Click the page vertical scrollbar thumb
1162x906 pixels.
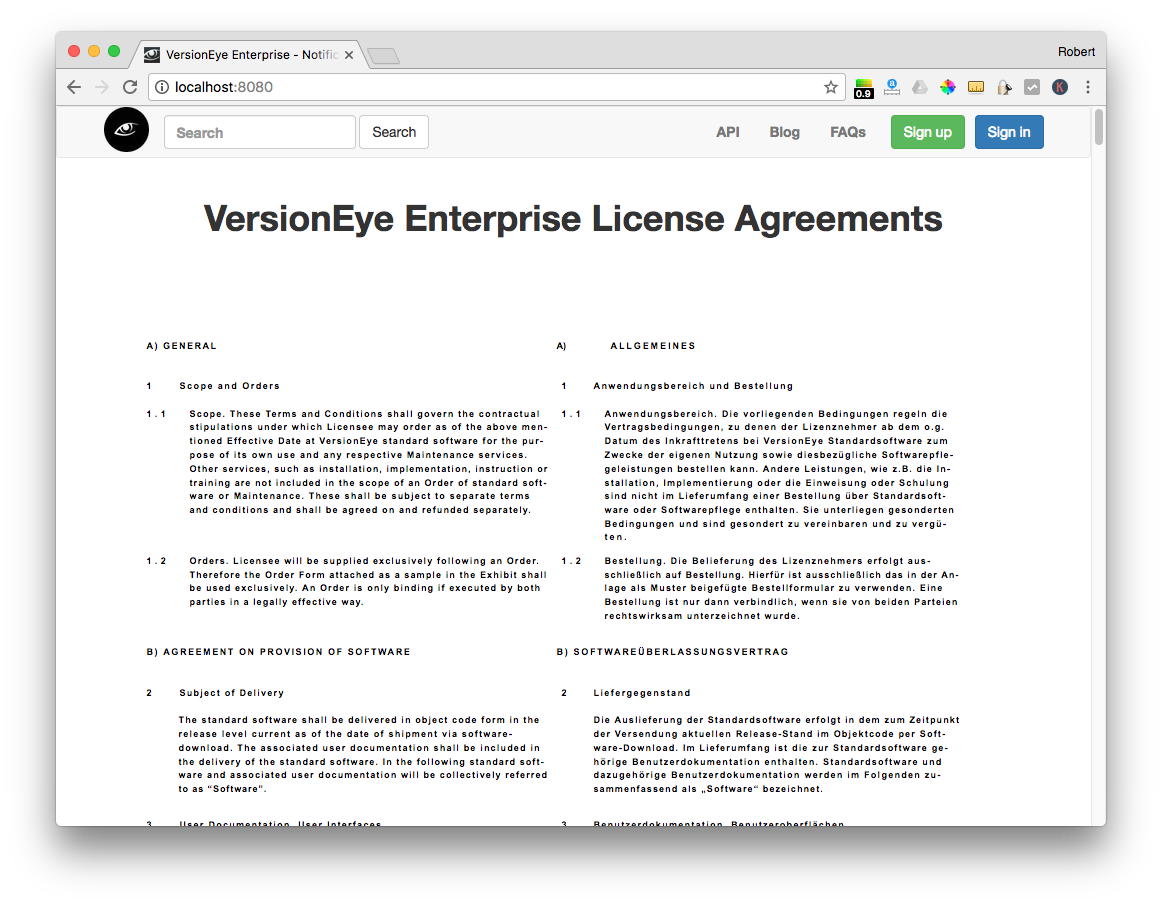click(1098, 127)
